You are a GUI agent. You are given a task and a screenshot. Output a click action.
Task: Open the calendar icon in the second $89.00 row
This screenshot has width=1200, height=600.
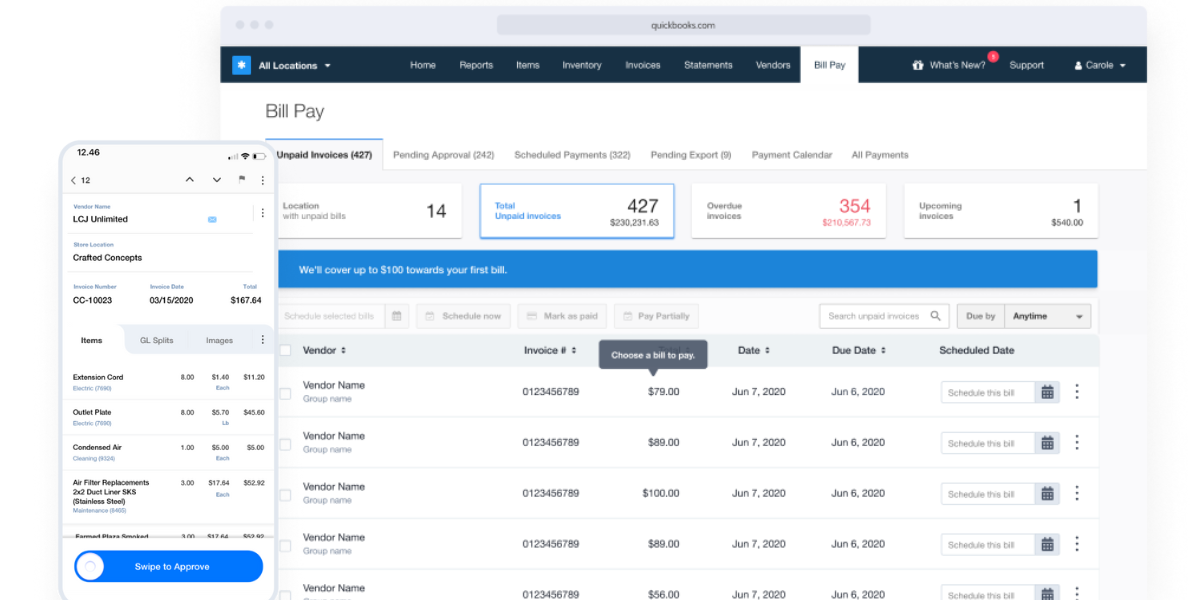point(1047,545)
